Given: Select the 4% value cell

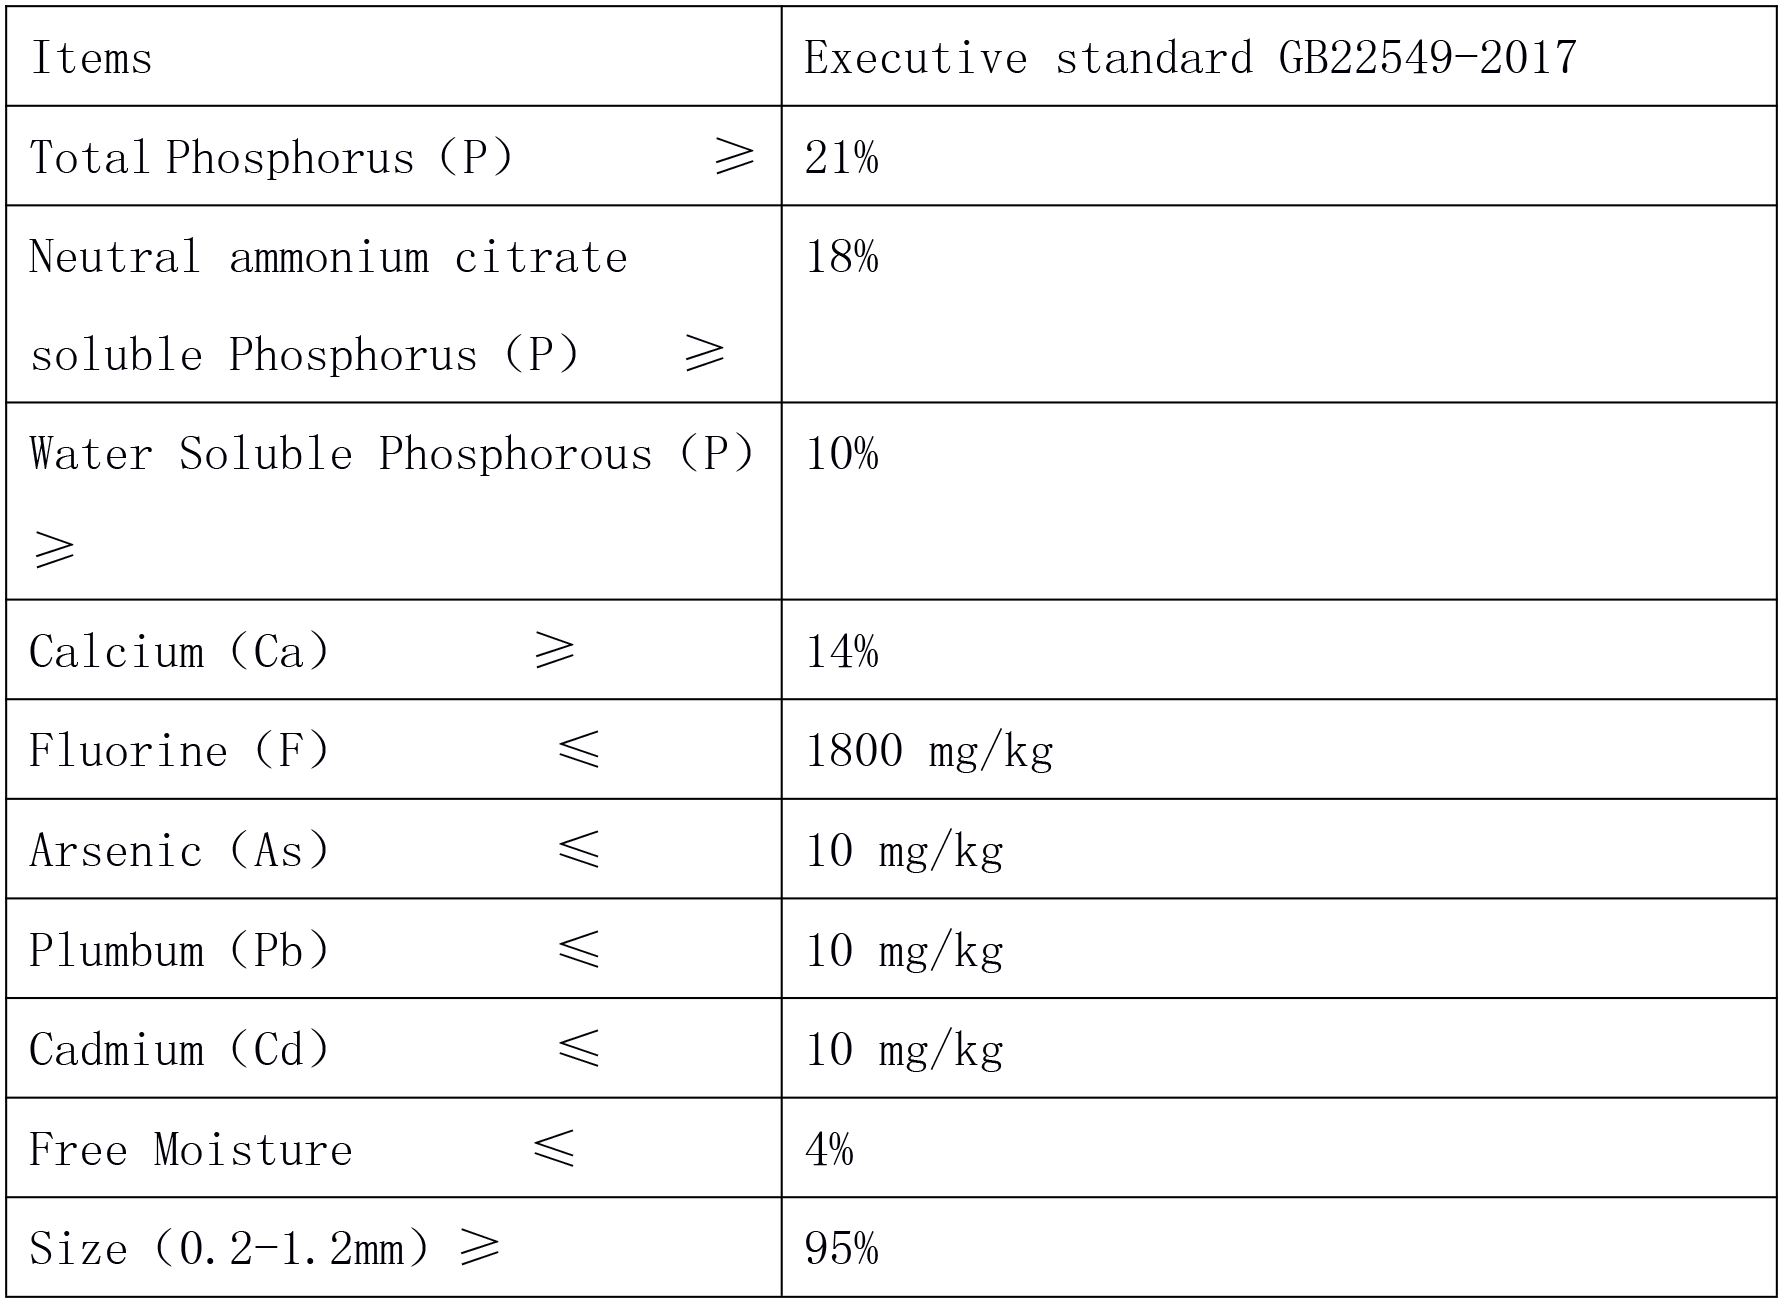Looking at the screenshot, I should coord(829,1150).
